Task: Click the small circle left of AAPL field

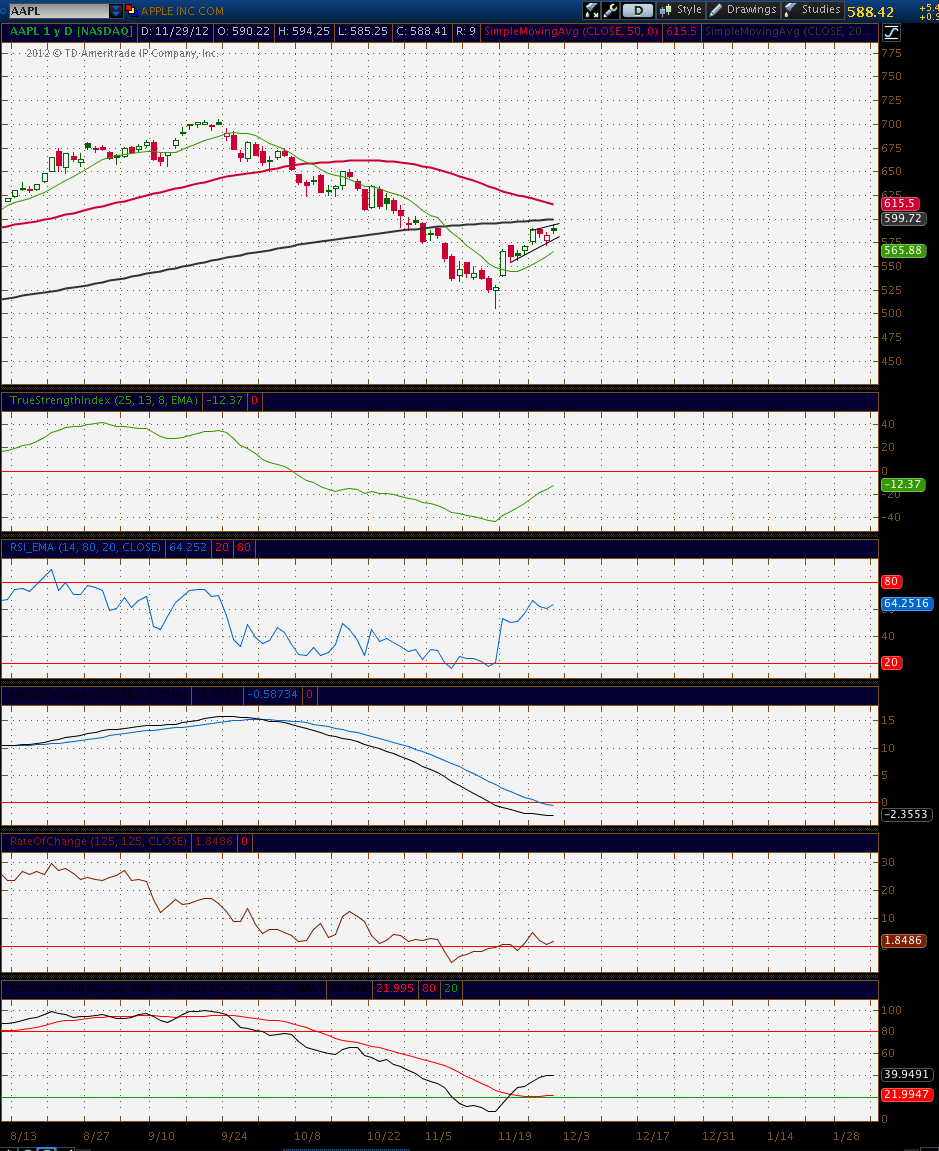Action: pyautogui.click(x=3, y=11)
